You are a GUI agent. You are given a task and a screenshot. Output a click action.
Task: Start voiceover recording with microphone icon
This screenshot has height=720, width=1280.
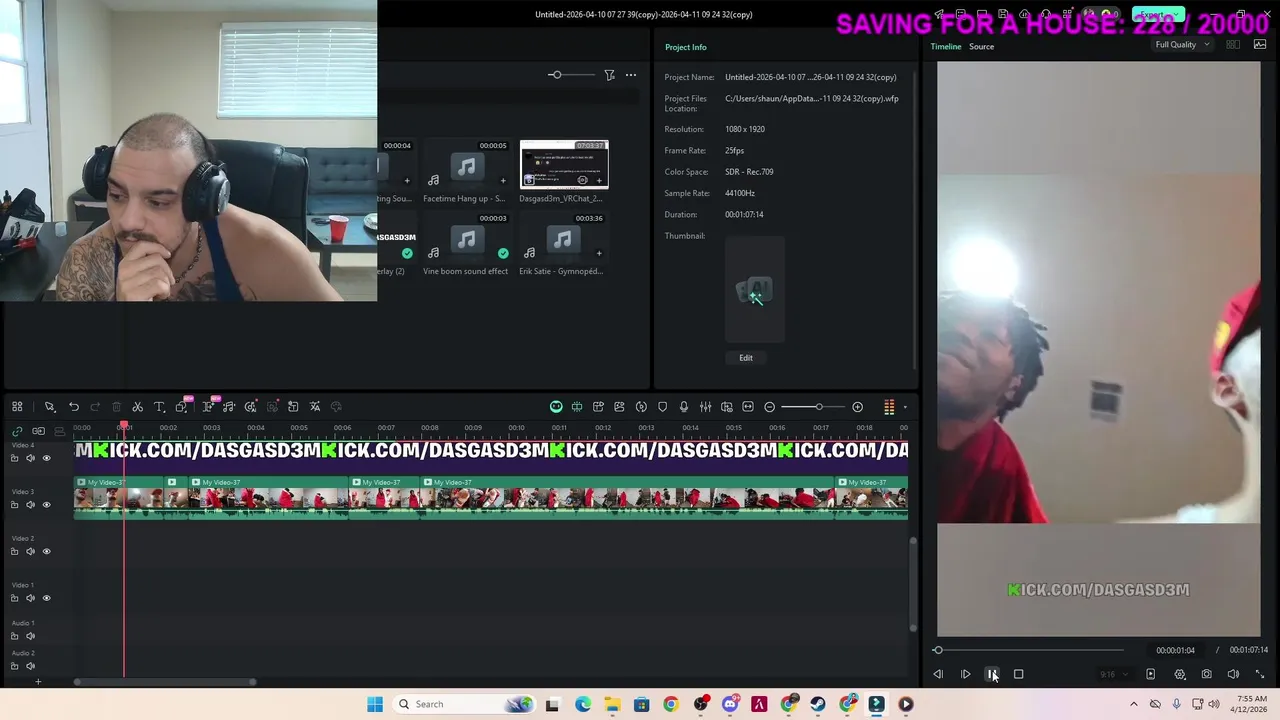tap(684, 407)
